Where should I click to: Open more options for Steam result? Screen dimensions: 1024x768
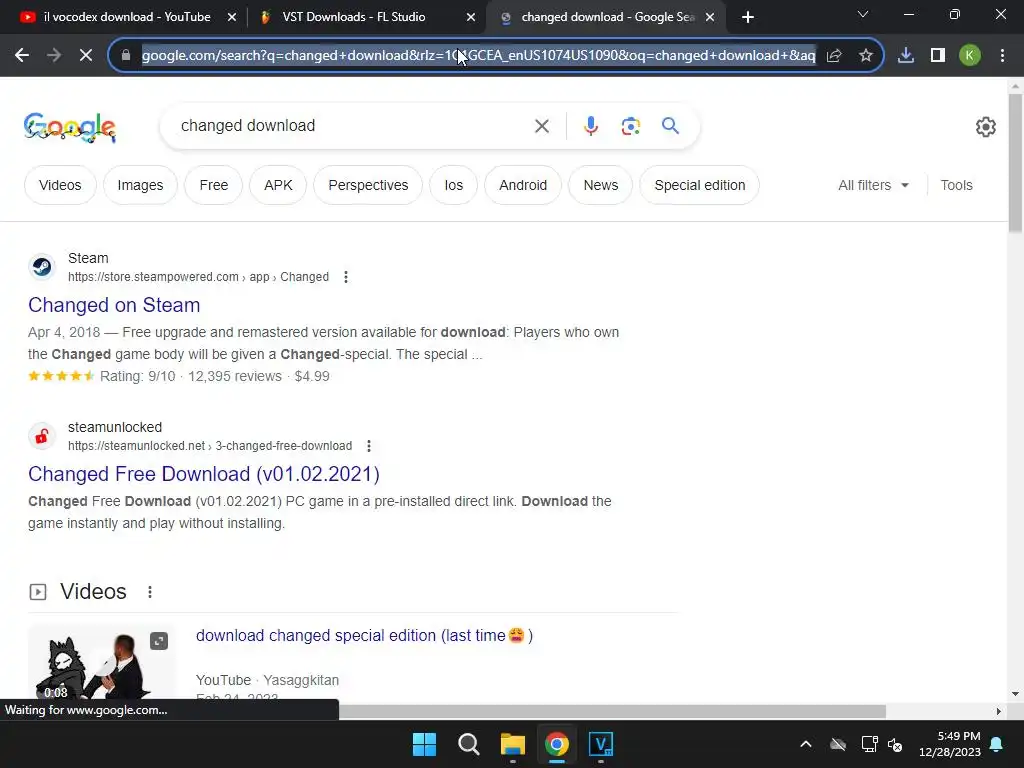346,277
